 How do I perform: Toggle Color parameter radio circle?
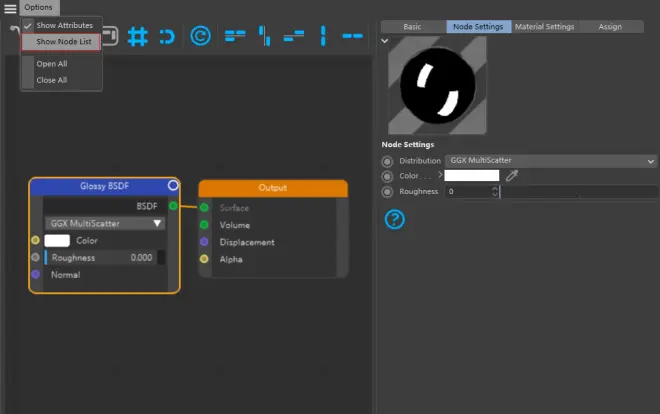click(x=387, y=176)
